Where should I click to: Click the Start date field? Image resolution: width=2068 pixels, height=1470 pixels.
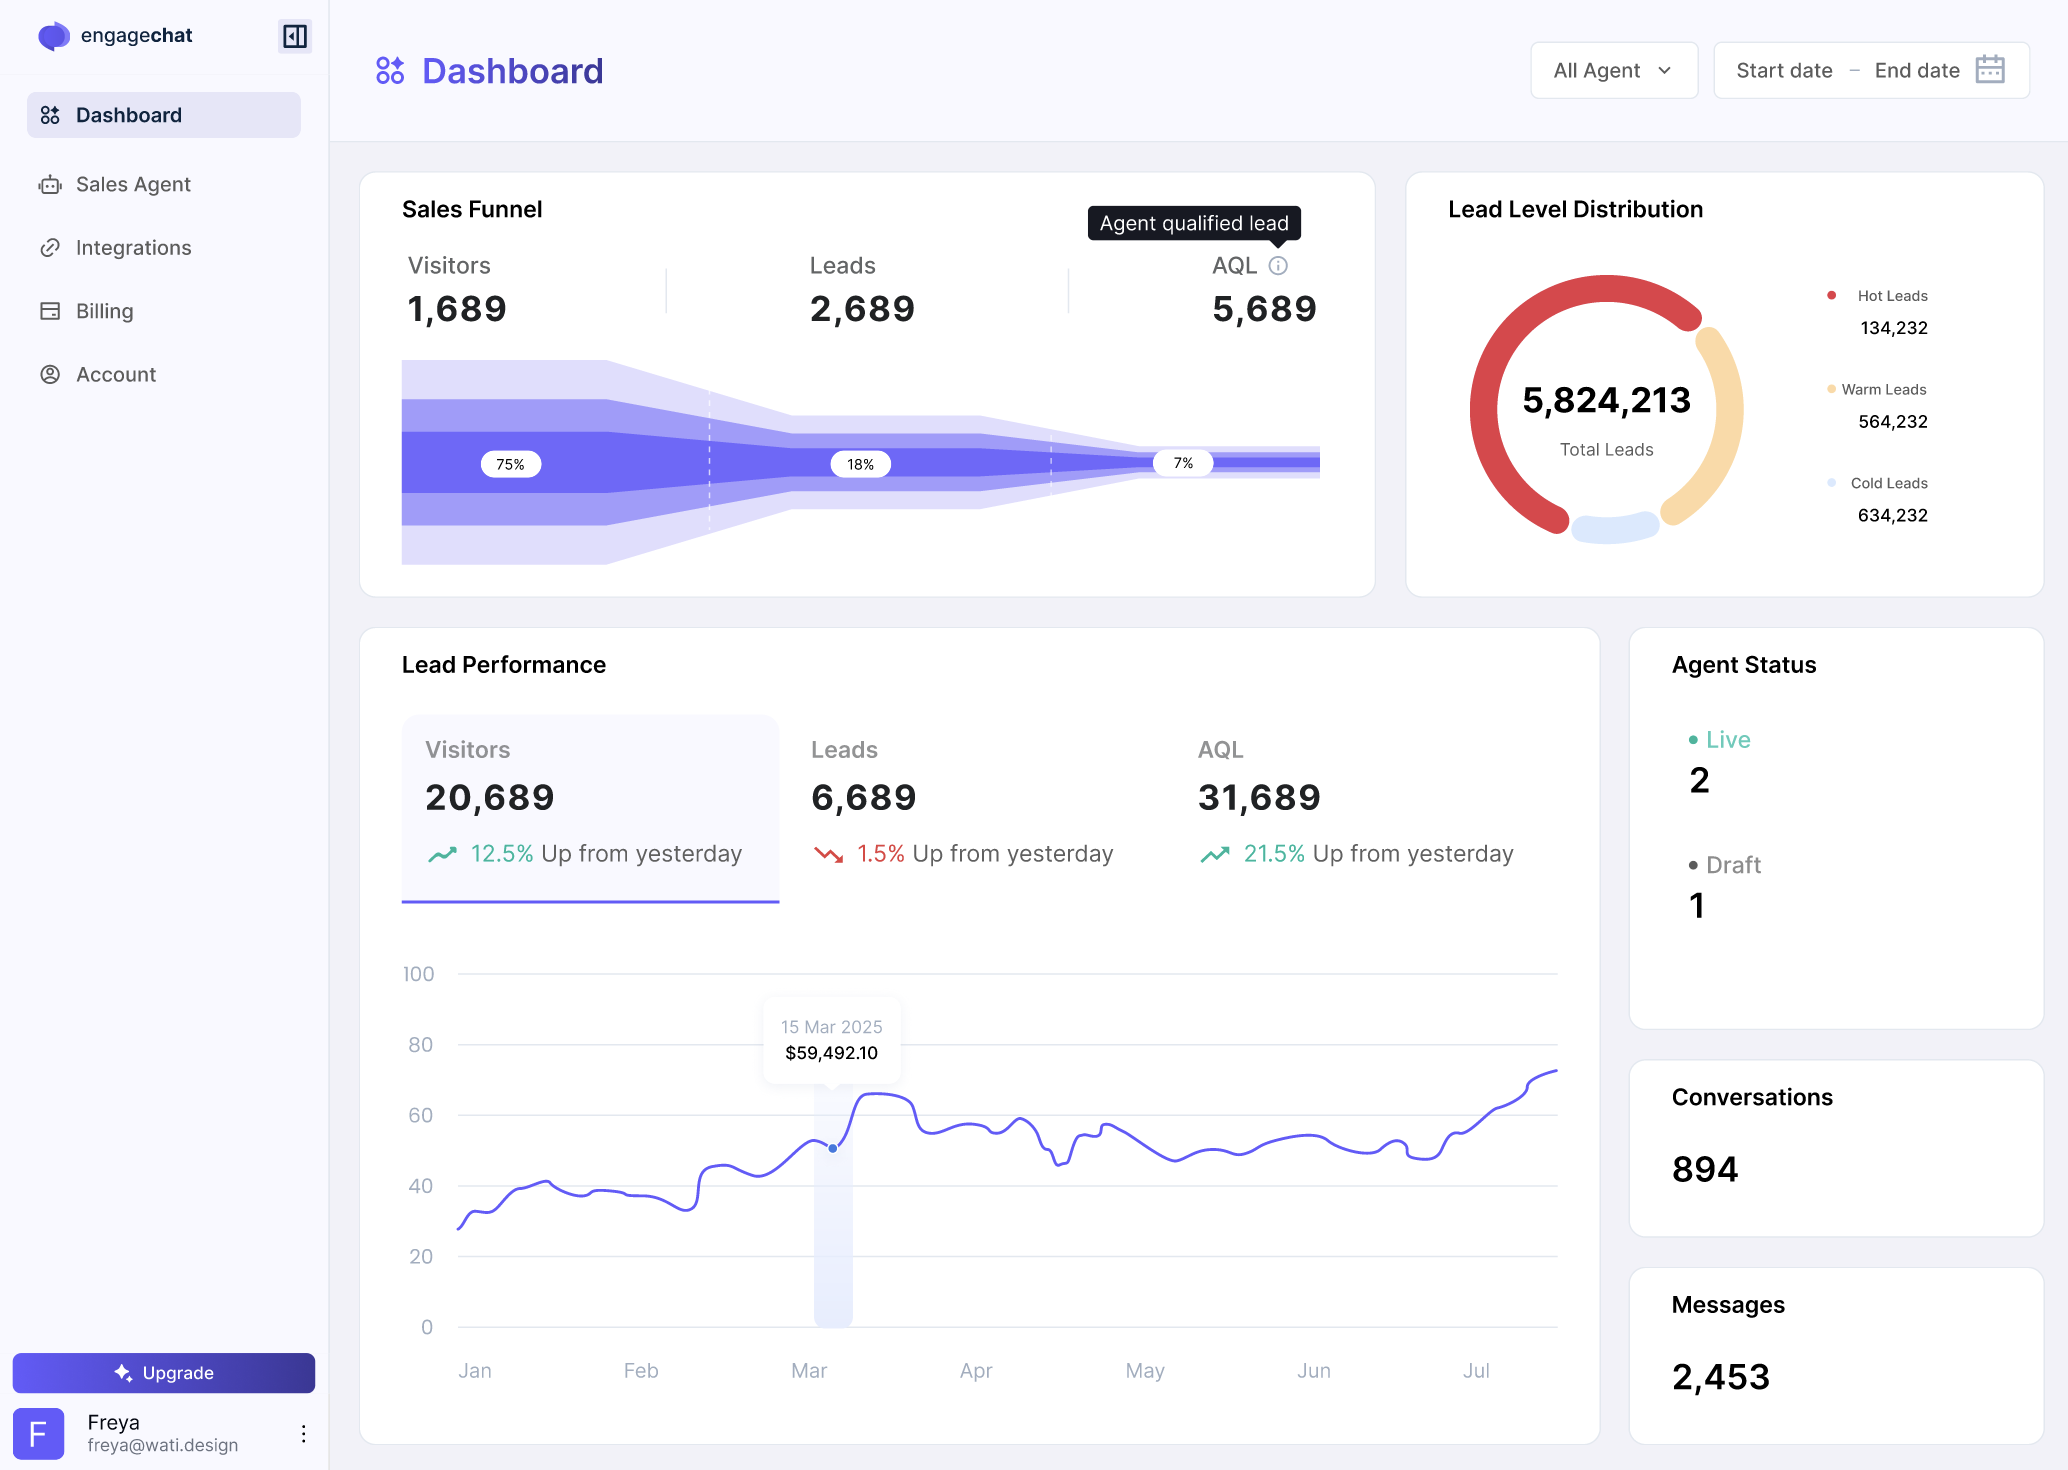[1784, 70]
